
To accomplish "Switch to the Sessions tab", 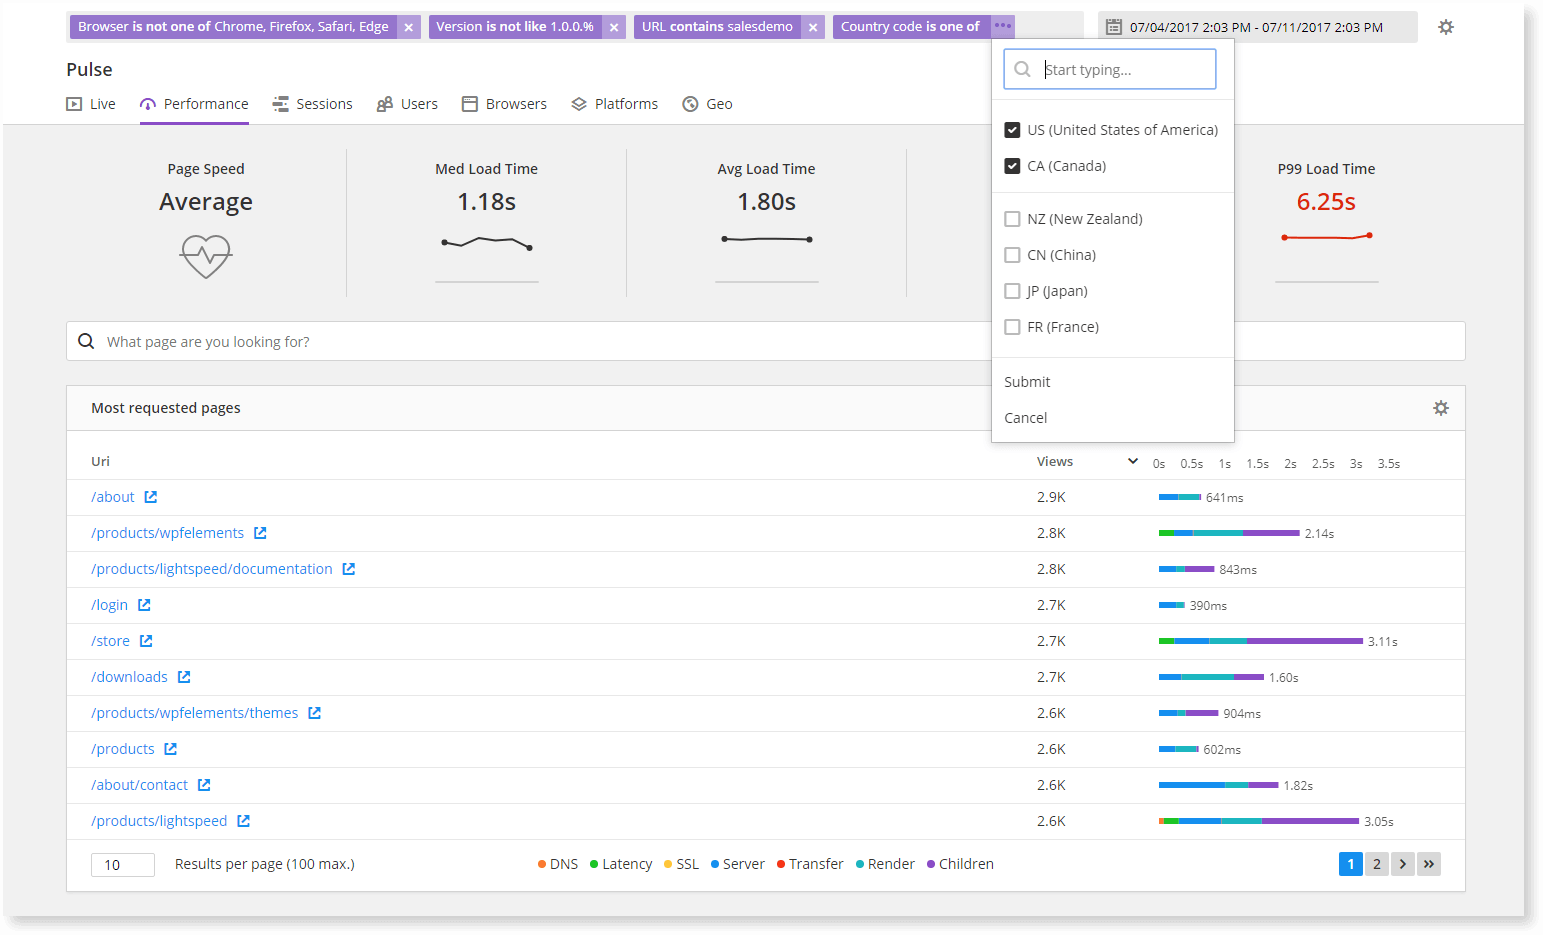I will [x=312, y=104].
